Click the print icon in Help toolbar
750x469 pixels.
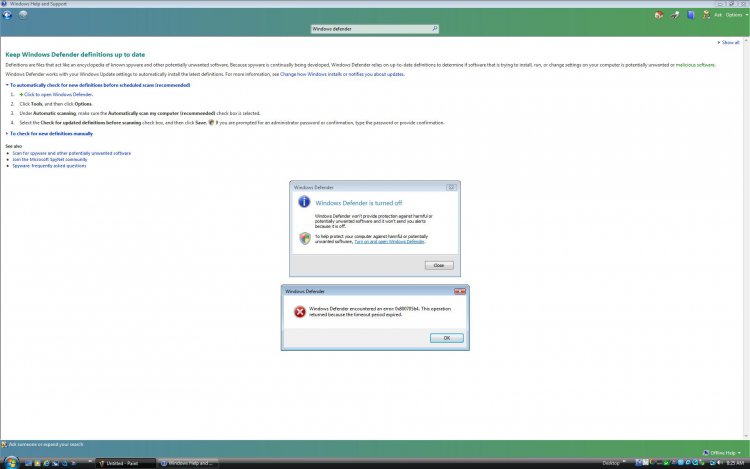pos(675,15)
